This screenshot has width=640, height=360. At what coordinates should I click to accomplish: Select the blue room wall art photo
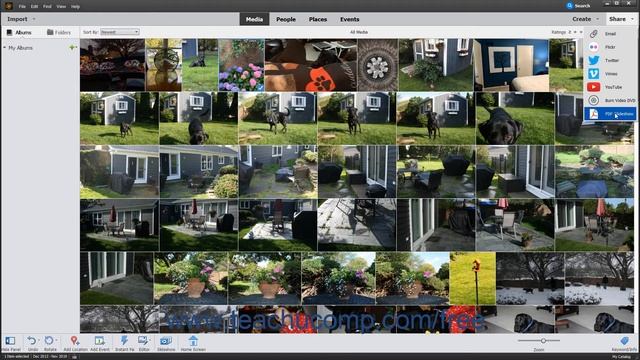[511, 65]
